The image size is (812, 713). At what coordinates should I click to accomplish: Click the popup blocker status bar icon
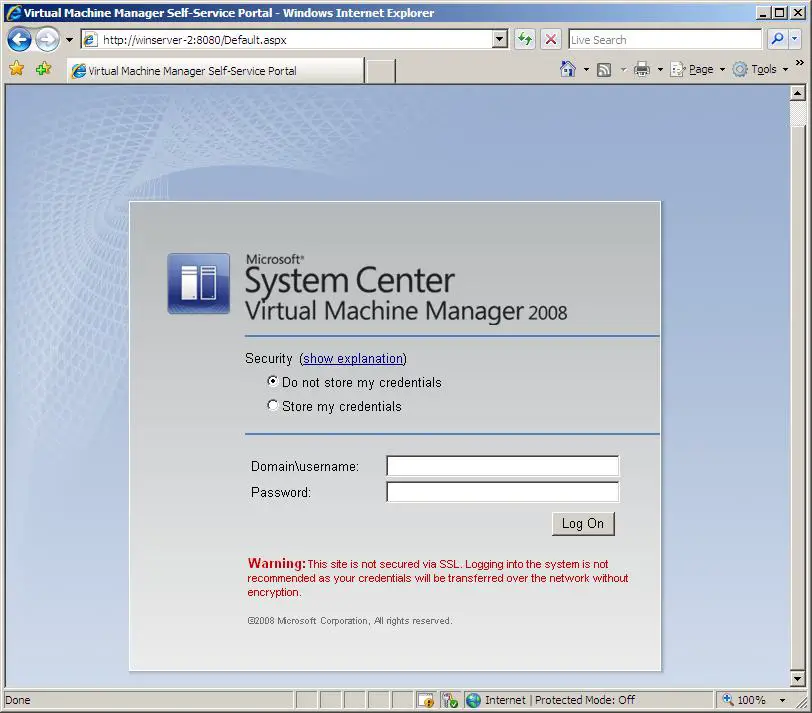pos(426,700)
